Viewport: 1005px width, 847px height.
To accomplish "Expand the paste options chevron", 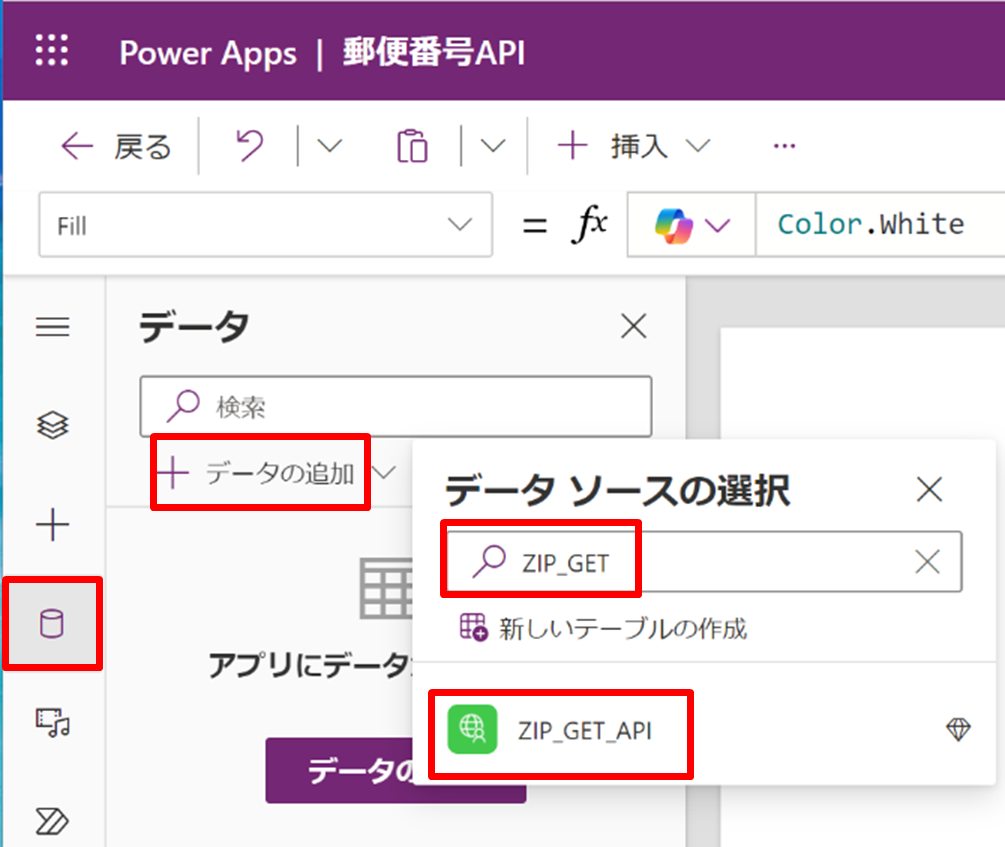I will [492, 146].
